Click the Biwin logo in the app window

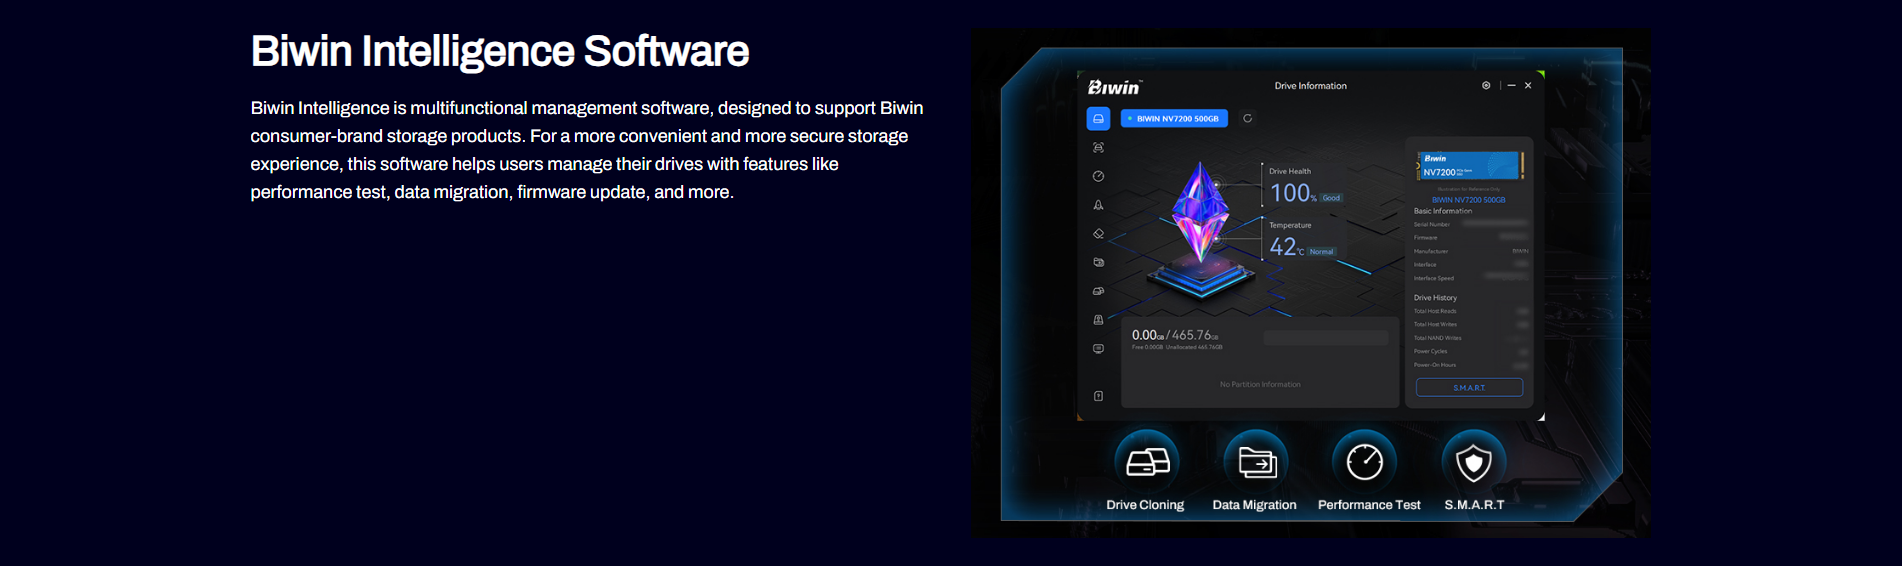pos(1114,87)
